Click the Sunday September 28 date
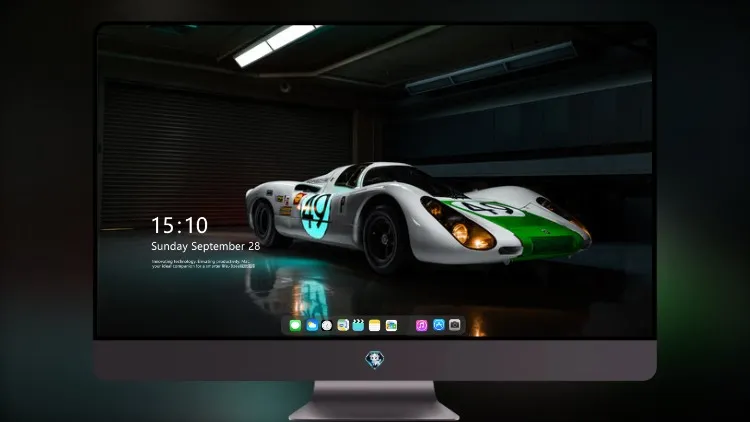The image size is (750, 422). [x=206, y=246]
